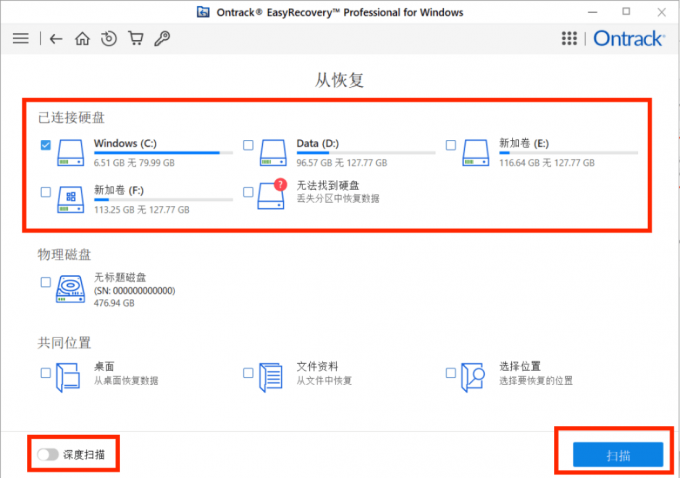Screen dimensions: 680x478
Task: Click the 116.64 GB 无 127.77 GB text
Action: pos(547,163)
